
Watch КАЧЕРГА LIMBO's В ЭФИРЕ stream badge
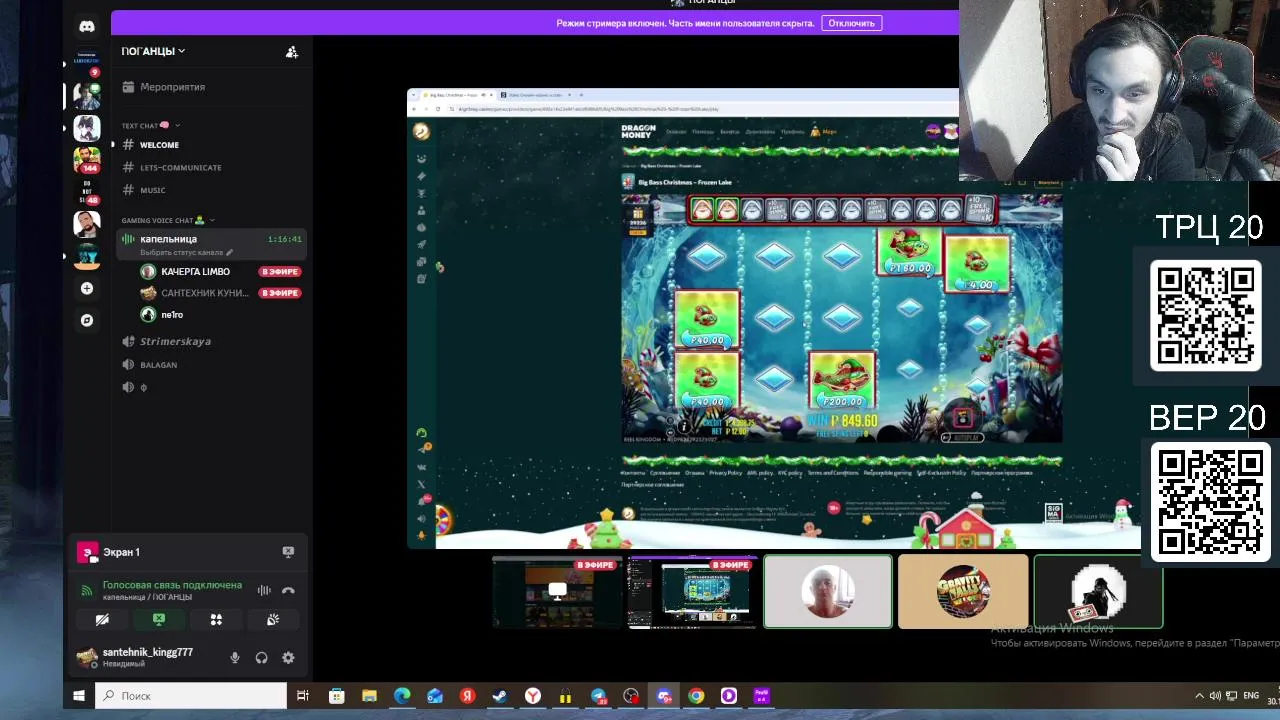pos(280,272)
